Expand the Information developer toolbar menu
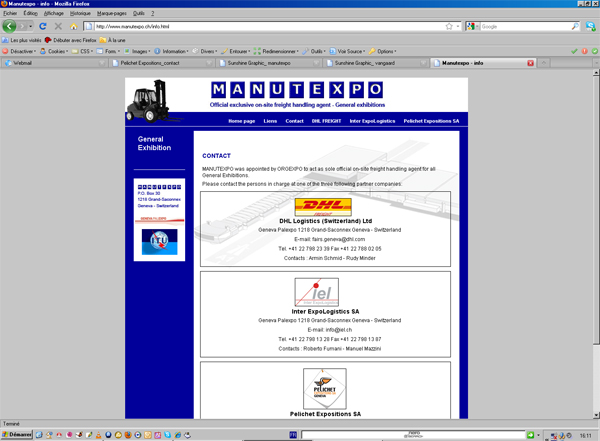600x441 pixels. click(172, 51)
